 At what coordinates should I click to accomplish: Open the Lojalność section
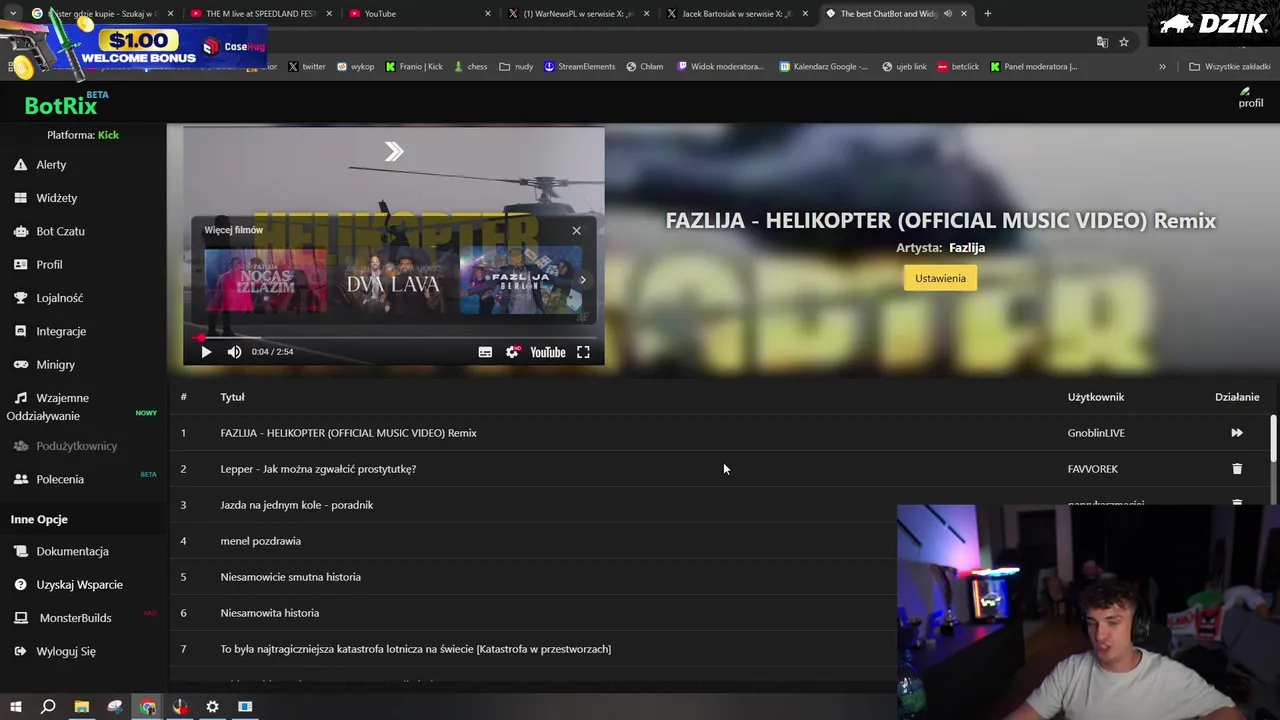click(x=60, y=298)
